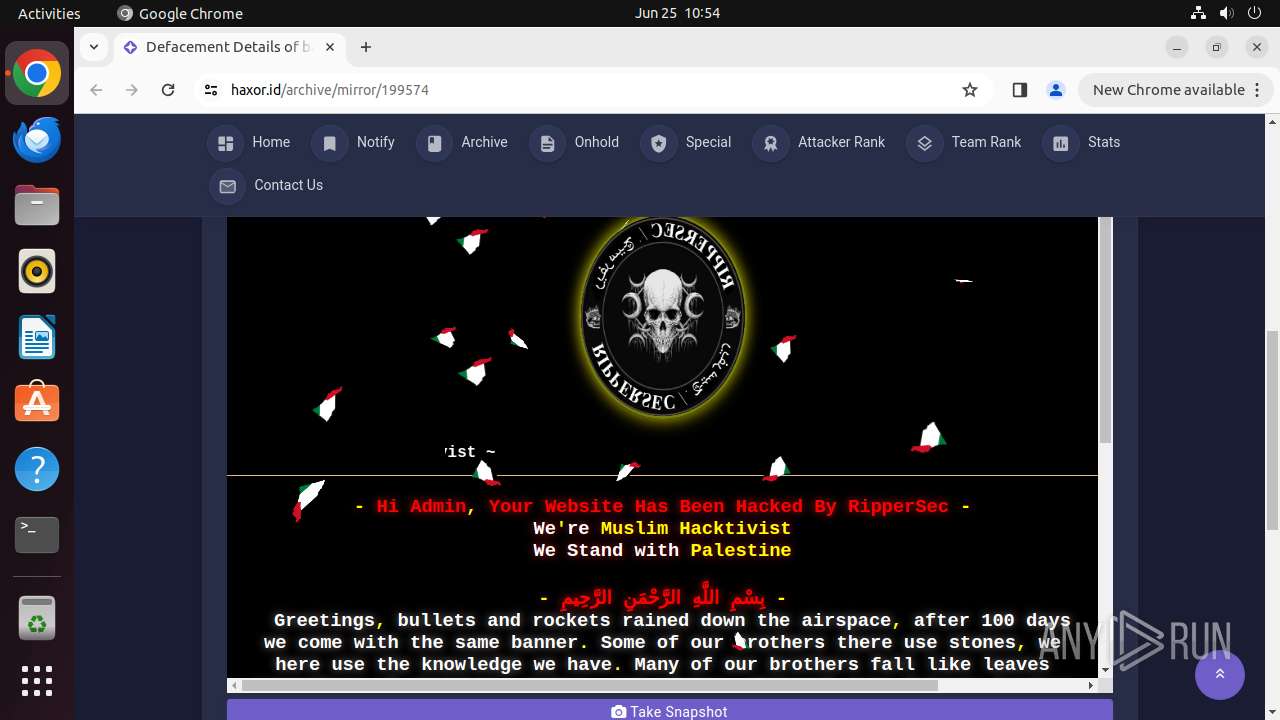Open Trash from the dock
The width and height of the screenshot is (1280, 720).
point(37,618)
